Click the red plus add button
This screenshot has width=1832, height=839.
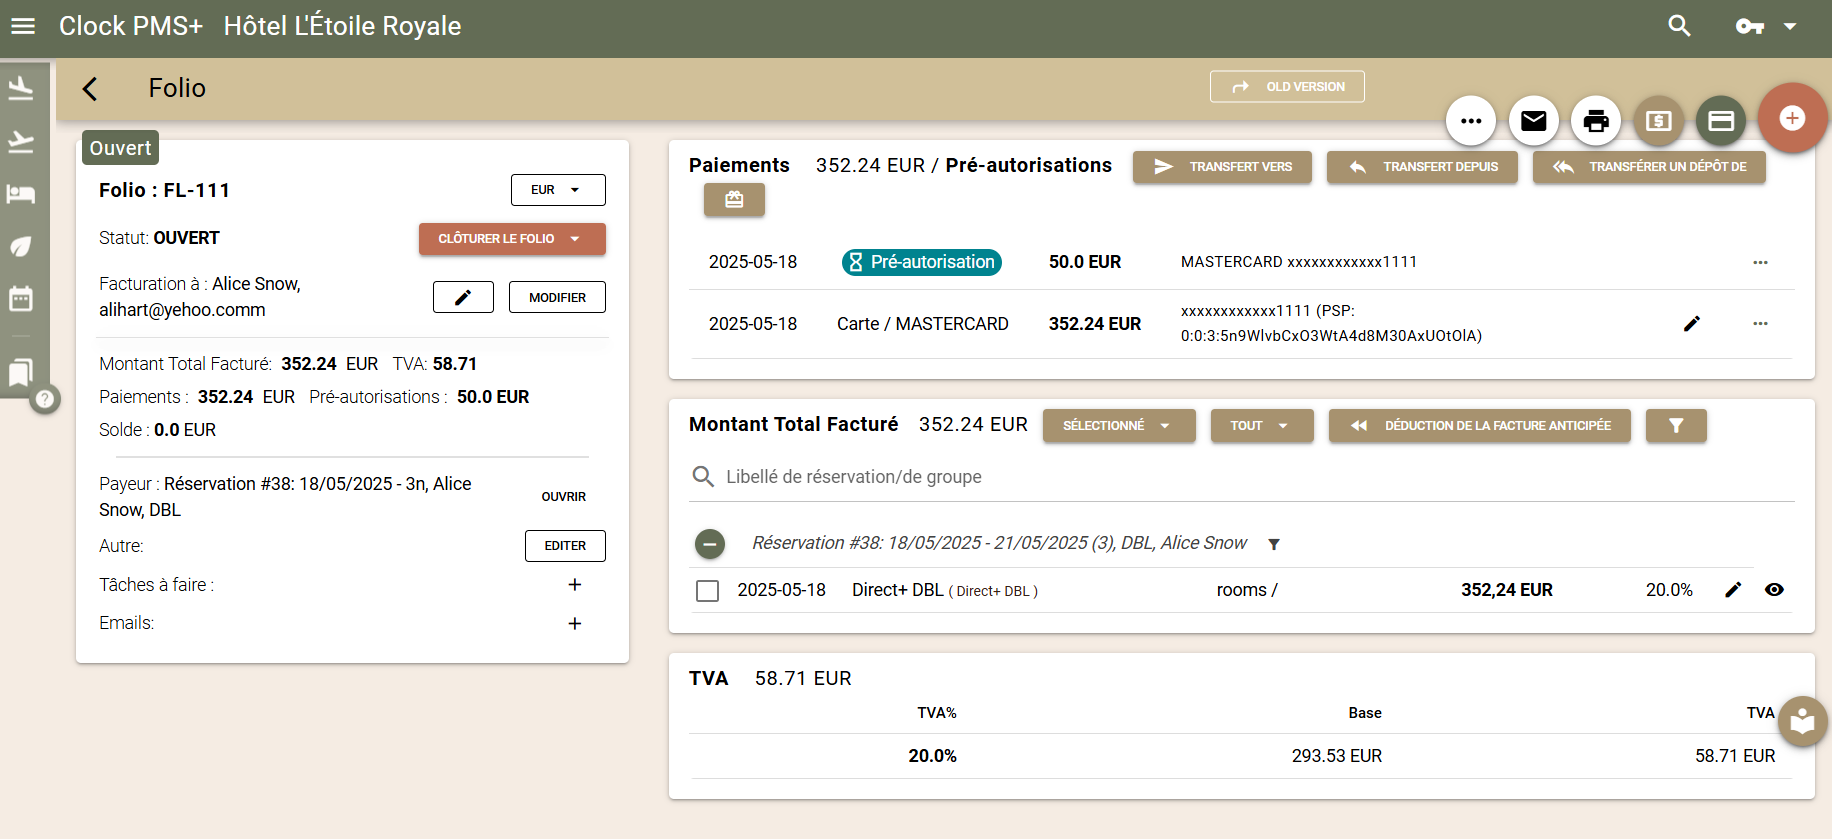click(1792, 118)
